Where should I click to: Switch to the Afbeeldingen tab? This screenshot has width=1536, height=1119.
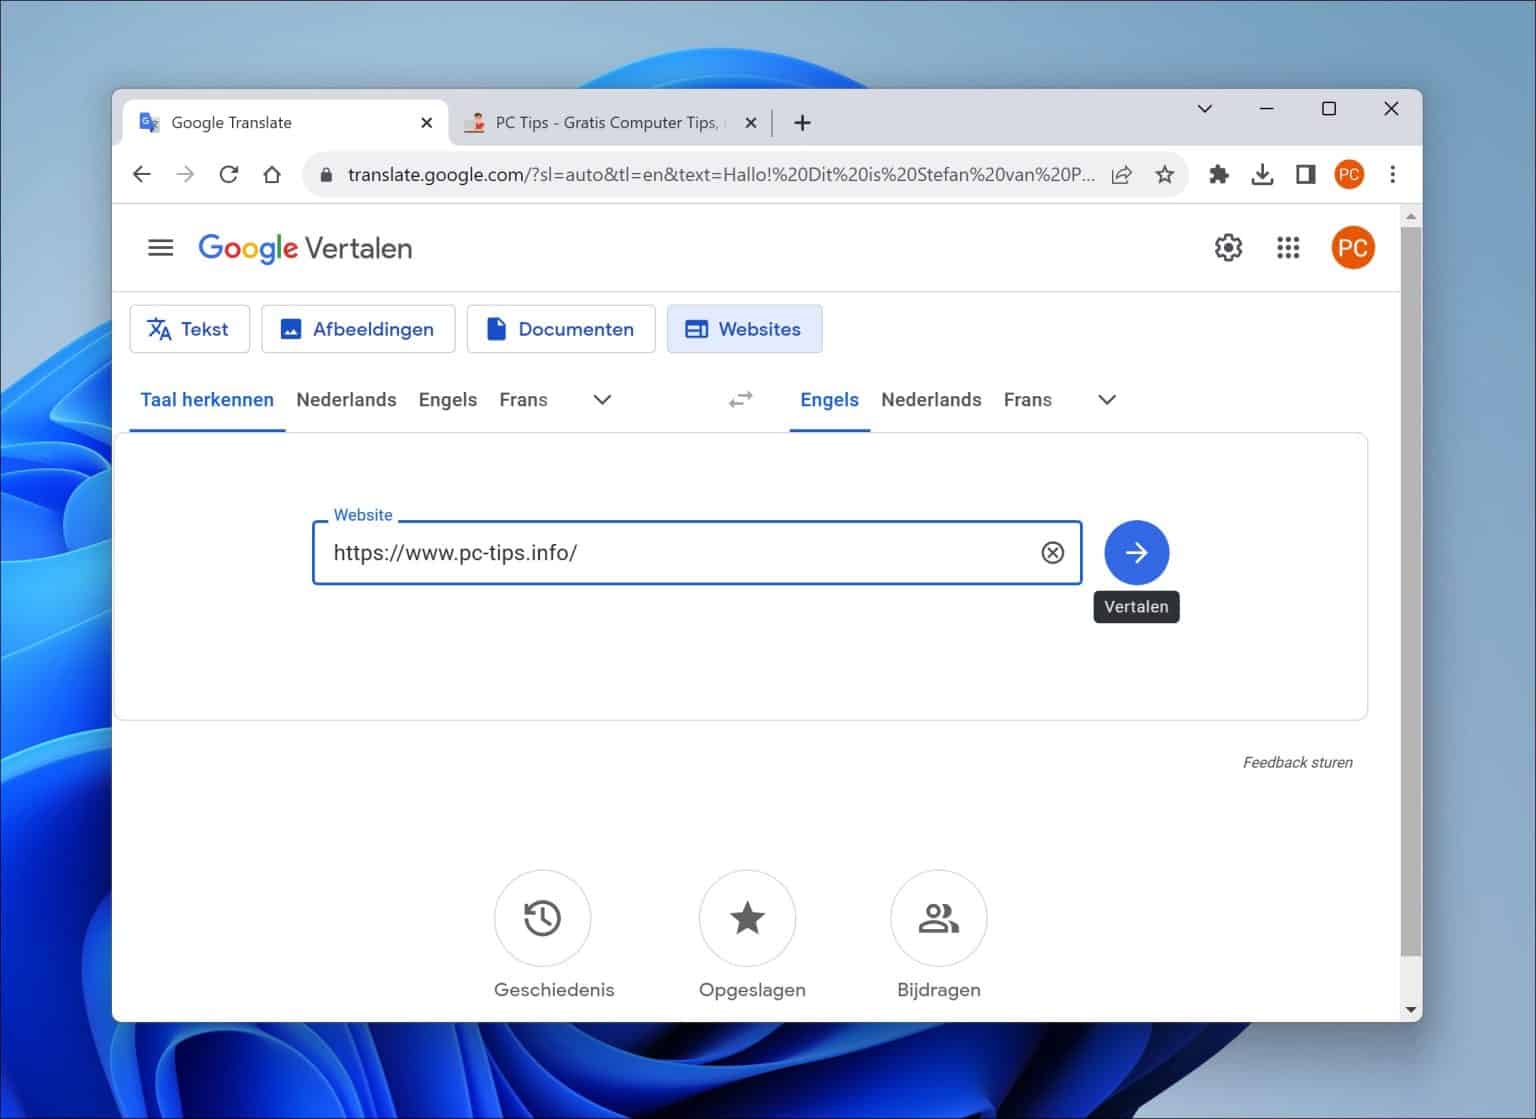pyautogui.click(x=358, y=329)
